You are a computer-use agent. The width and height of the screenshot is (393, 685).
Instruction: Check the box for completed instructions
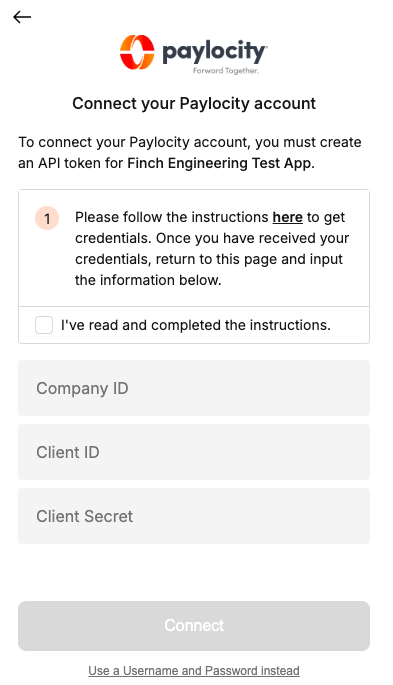point(44,325)
